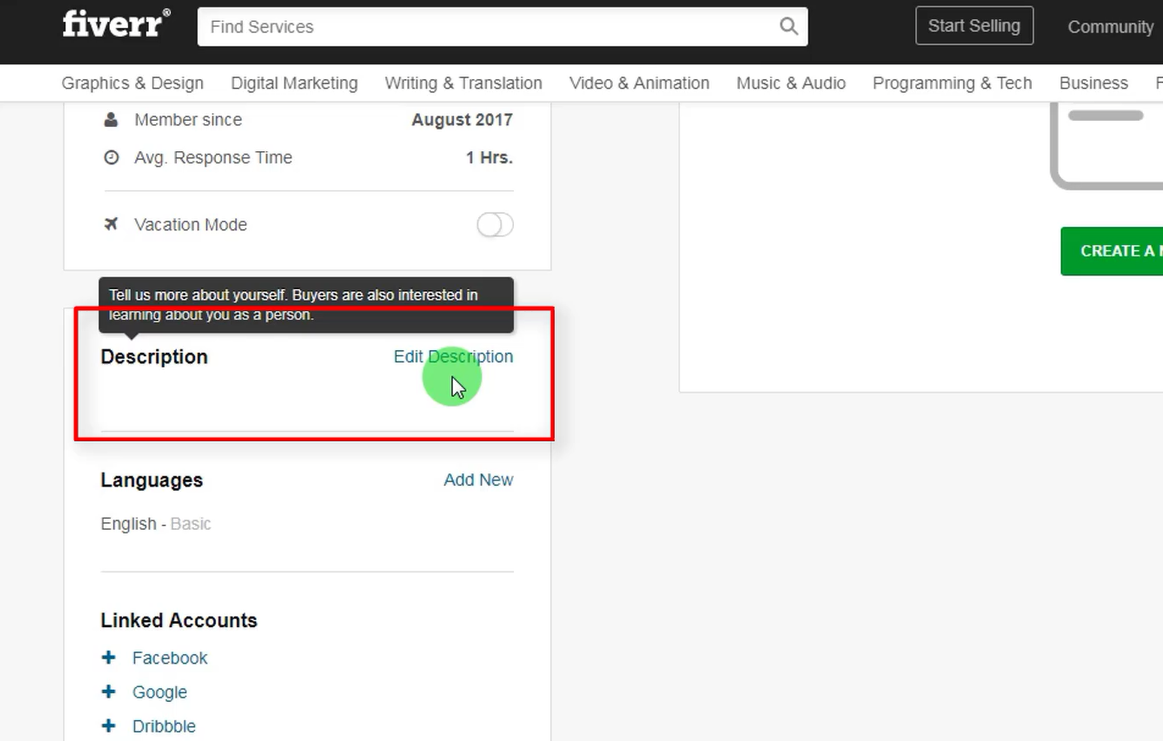Link the Dribbble account
The image size is (1163, 741).
(164, 726)
